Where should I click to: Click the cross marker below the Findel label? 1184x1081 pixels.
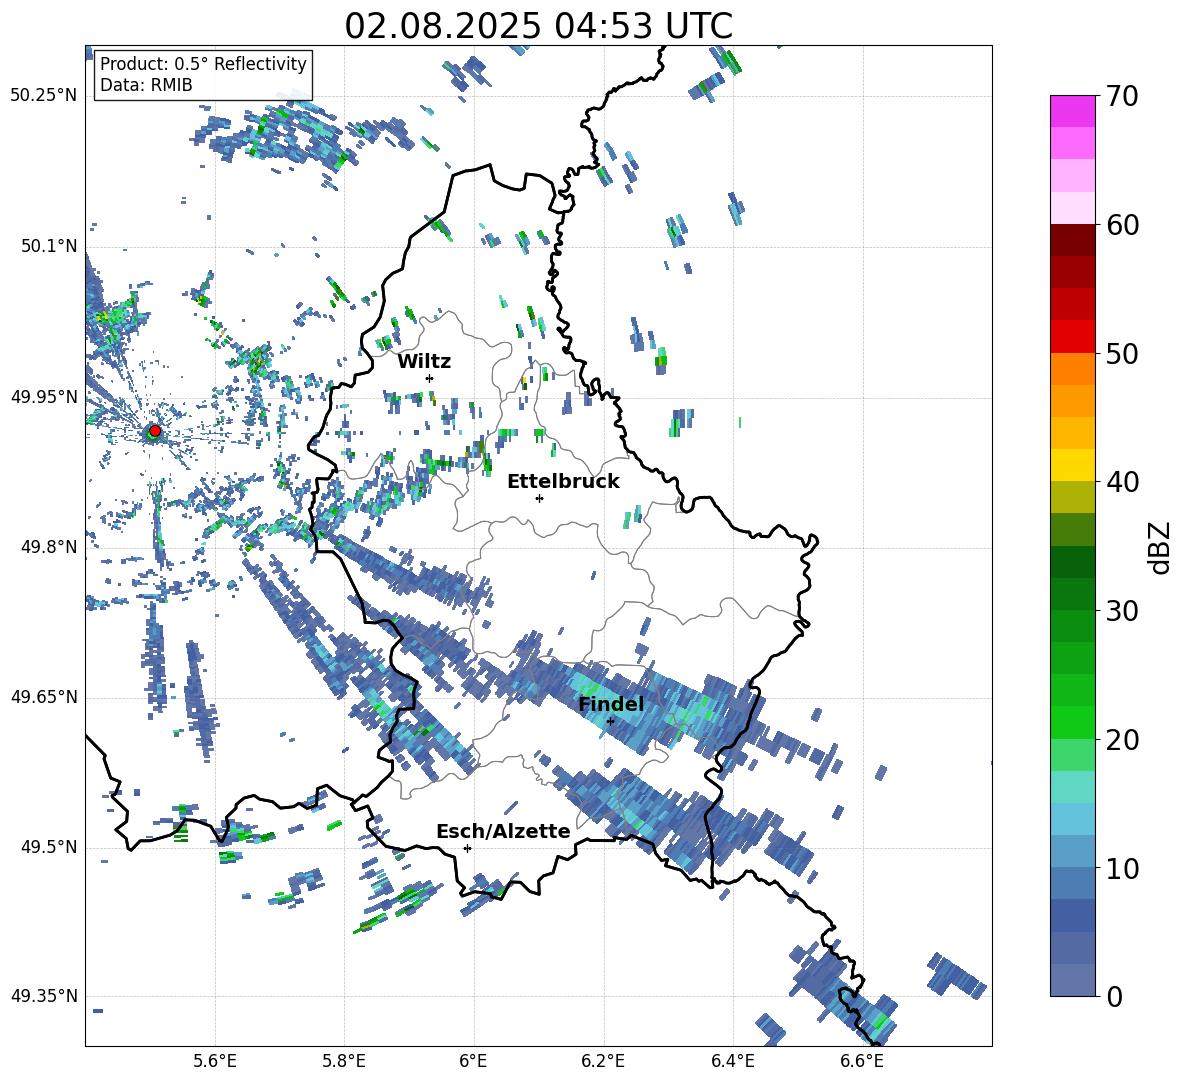pyautogui.click(x=610, y=721)
